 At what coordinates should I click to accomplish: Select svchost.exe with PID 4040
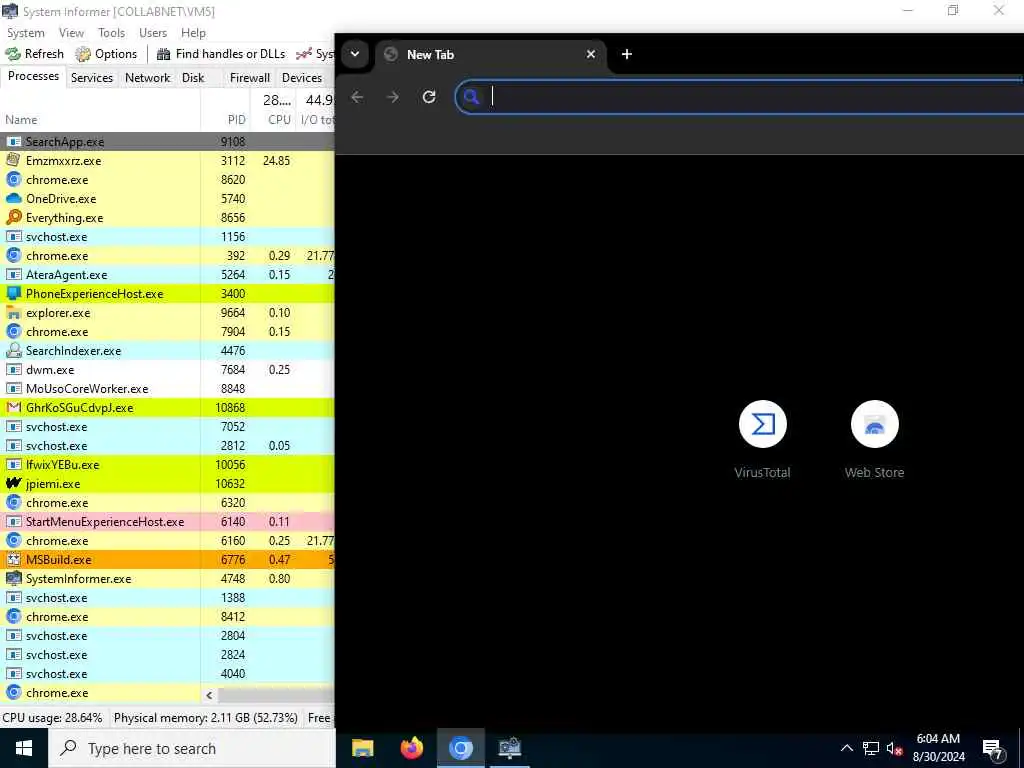(167, 673)
